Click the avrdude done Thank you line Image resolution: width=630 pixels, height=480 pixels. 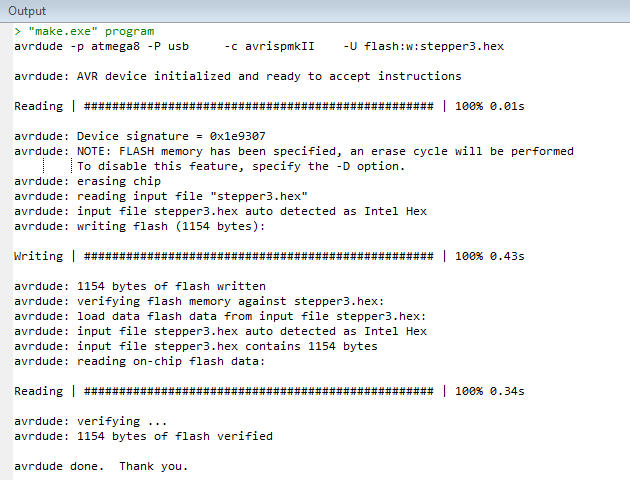point(101,466)
